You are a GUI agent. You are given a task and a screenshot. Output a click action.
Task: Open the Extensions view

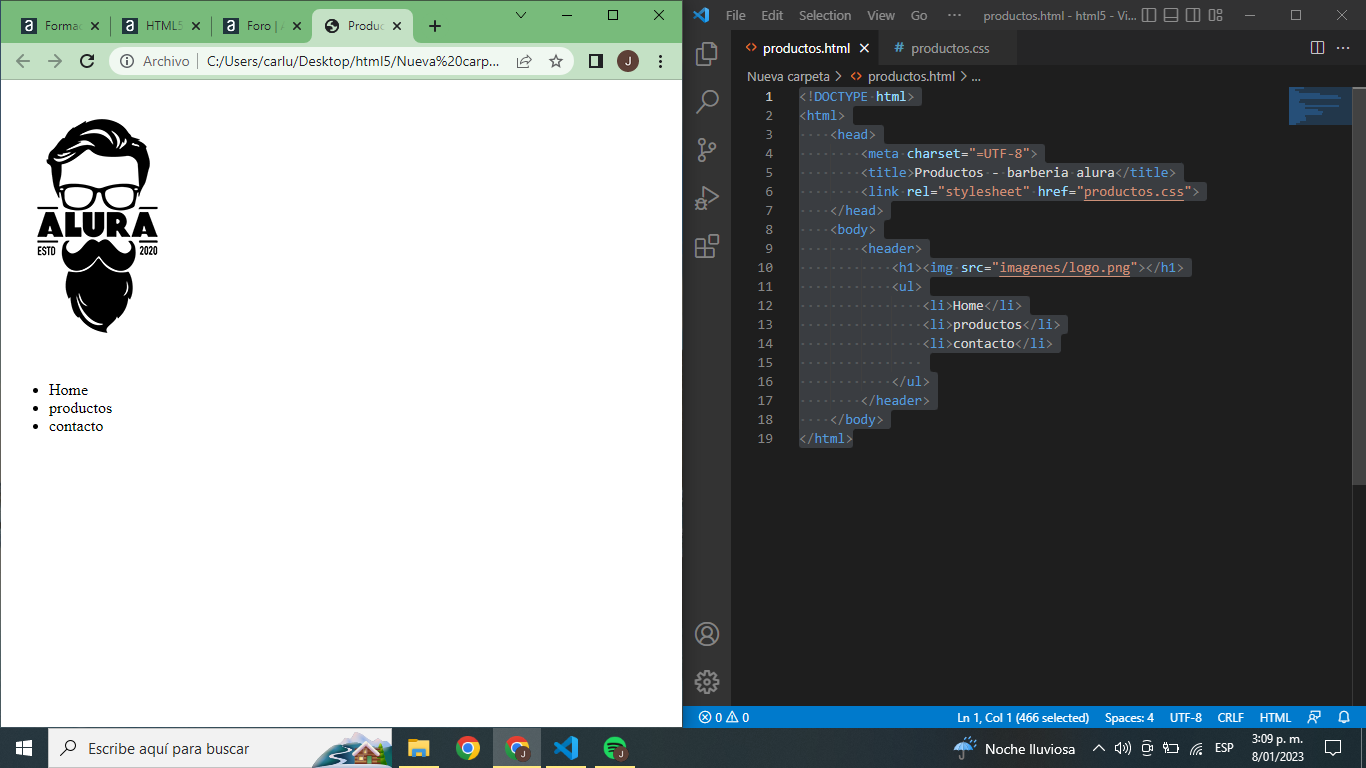coord(707,246)
